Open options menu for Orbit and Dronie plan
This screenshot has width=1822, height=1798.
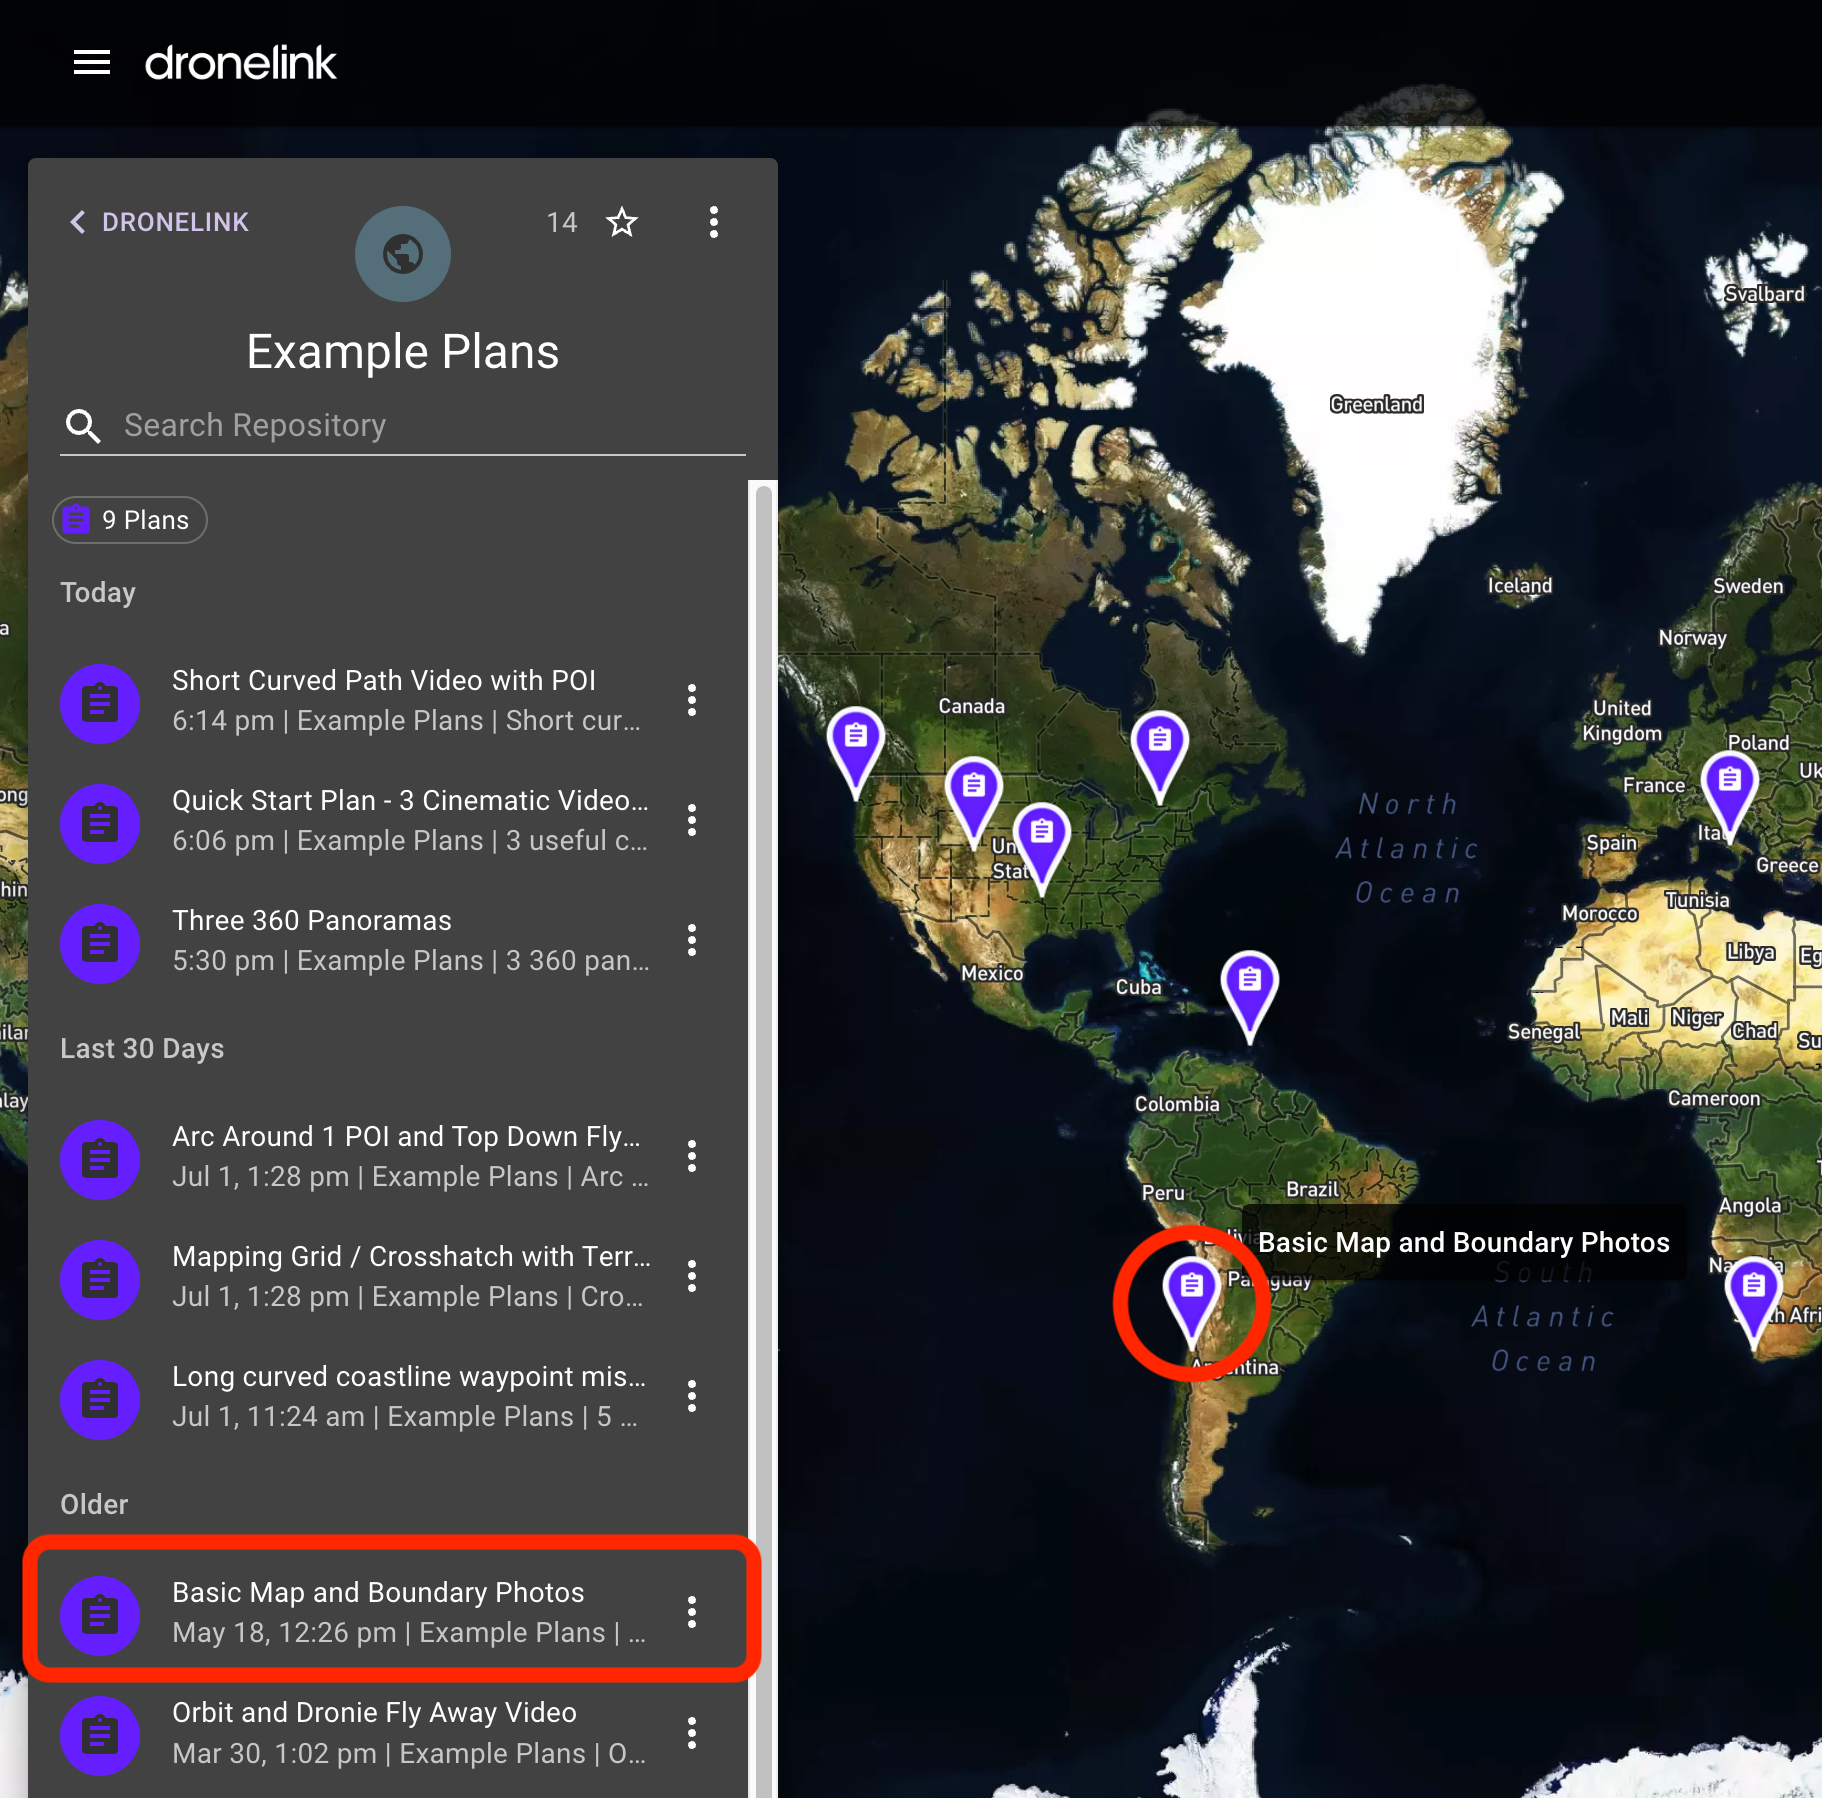(x=692, y=1733)
